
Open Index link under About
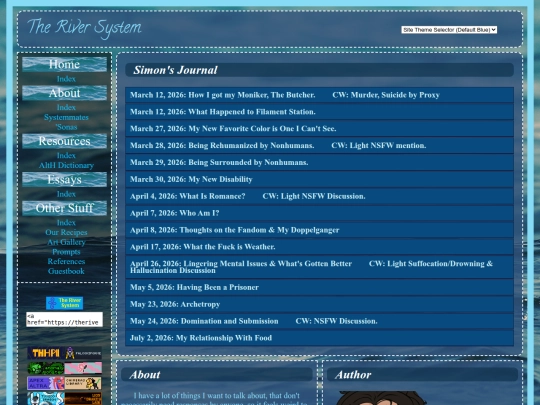66,107
